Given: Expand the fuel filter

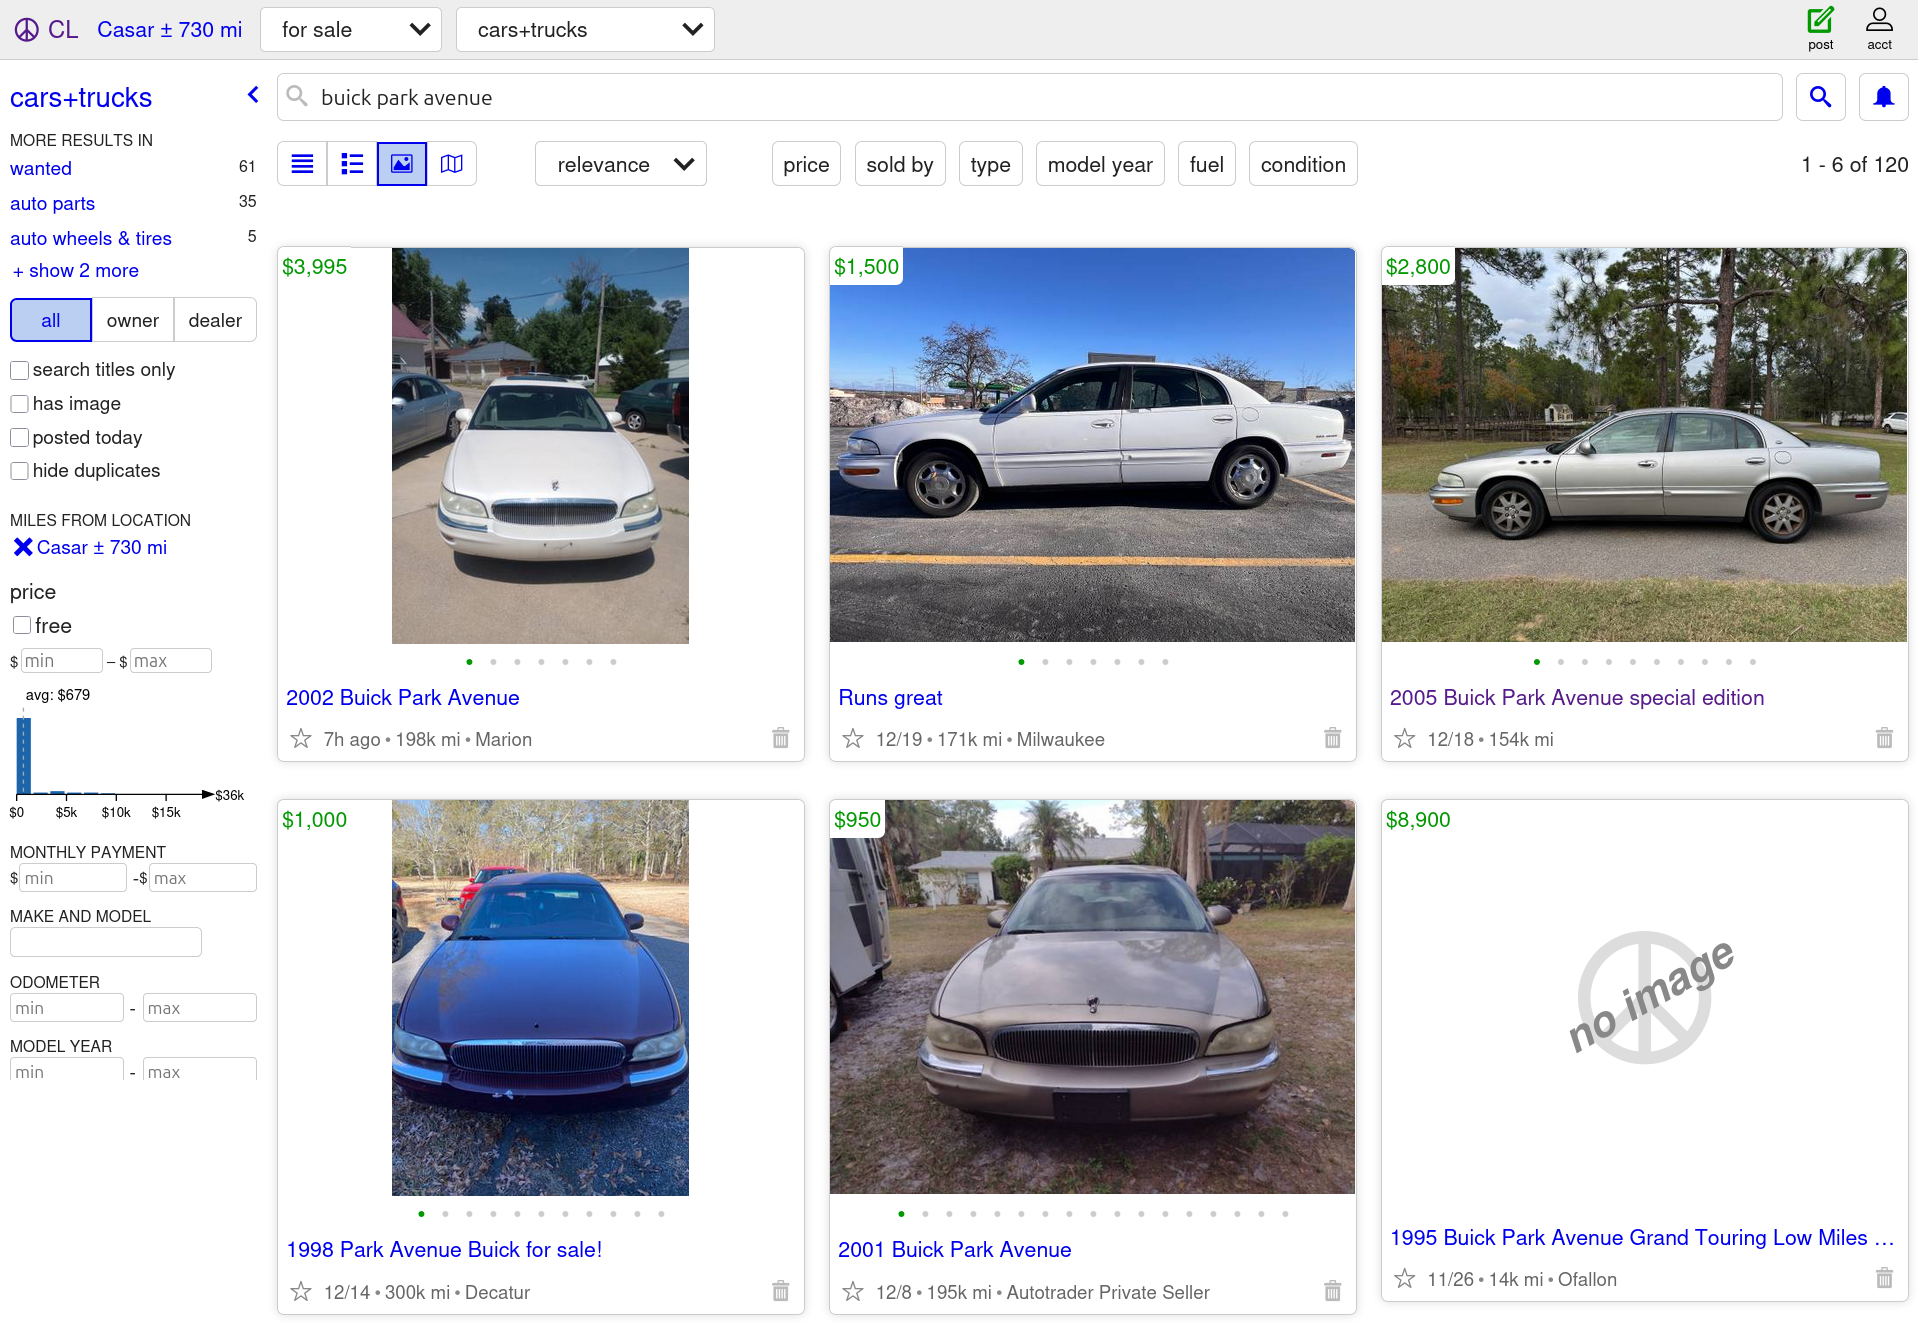Looking at the screenshot, I should [x=1207, y=164].
